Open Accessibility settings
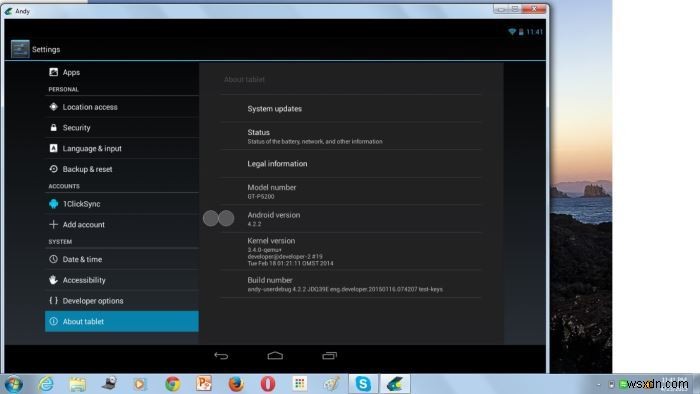Screen dimensions: 700x394 click(x=121, y=280)
